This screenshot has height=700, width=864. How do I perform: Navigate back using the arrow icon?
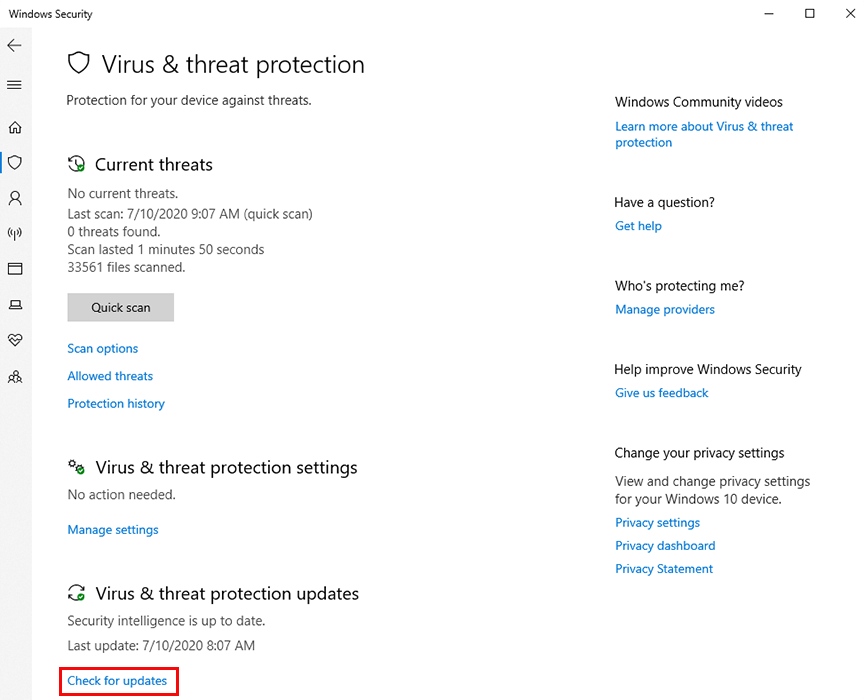click(x=14, y=45)
